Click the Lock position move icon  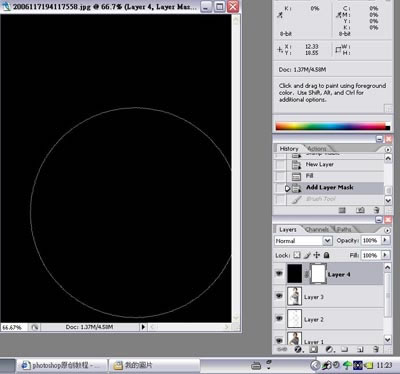pos(317,255)
